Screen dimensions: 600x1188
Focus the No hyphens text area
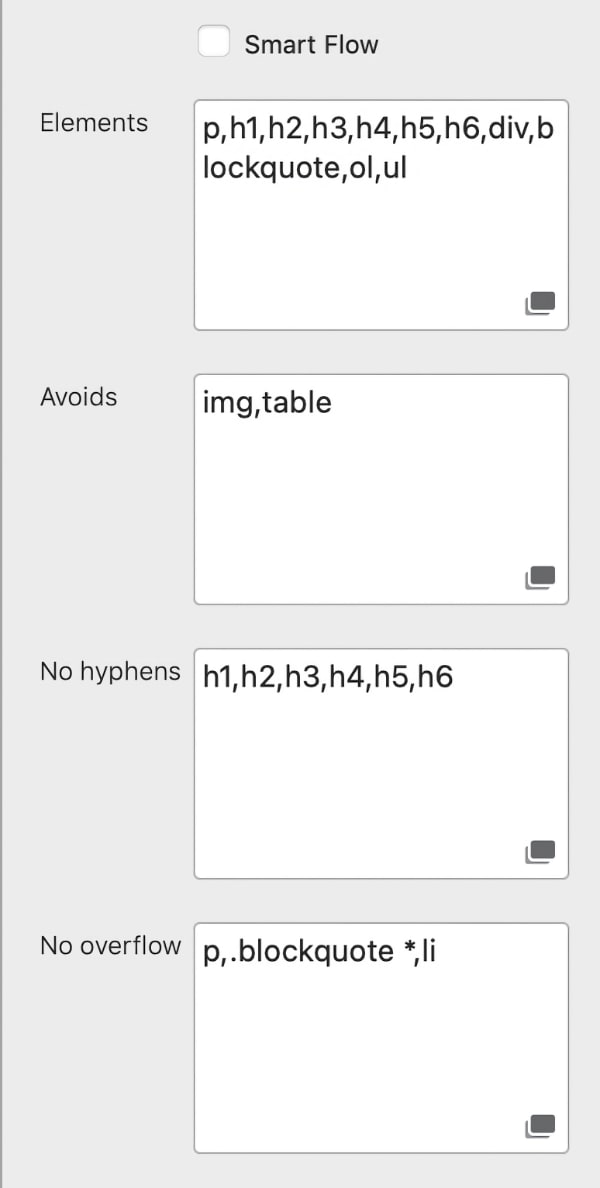point(381,780)
